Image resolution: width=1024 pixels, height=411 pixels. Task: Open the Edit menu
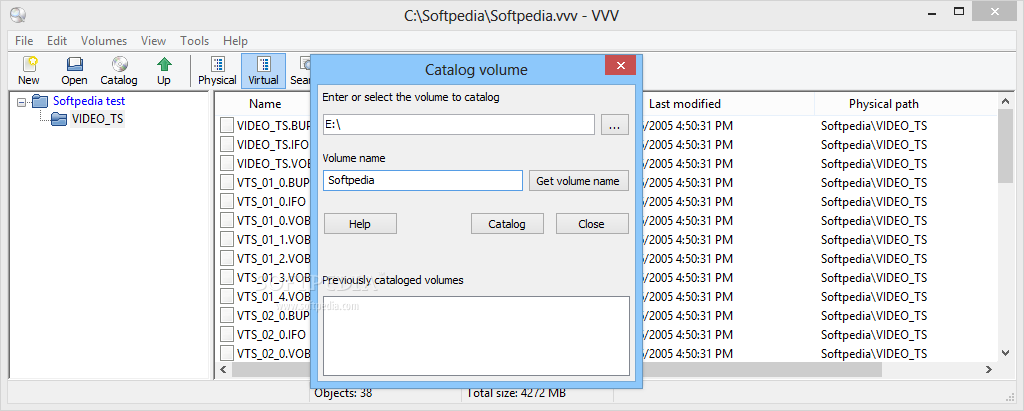[x=57, y=41]
